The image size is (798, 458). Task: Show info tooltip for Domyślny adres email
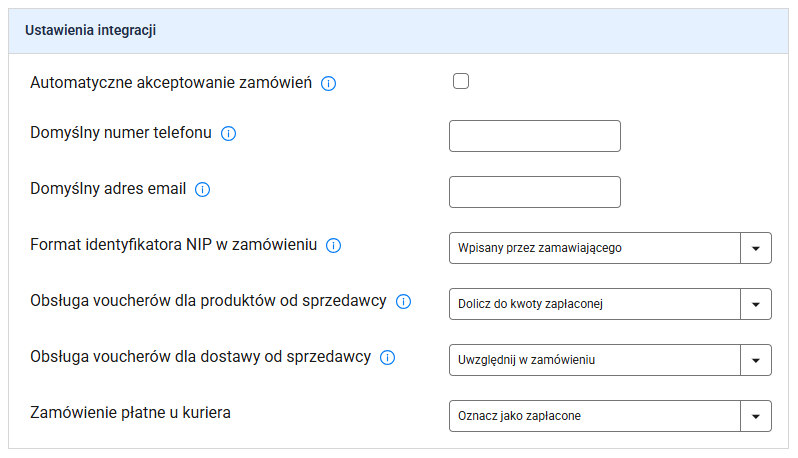[202, 189]
